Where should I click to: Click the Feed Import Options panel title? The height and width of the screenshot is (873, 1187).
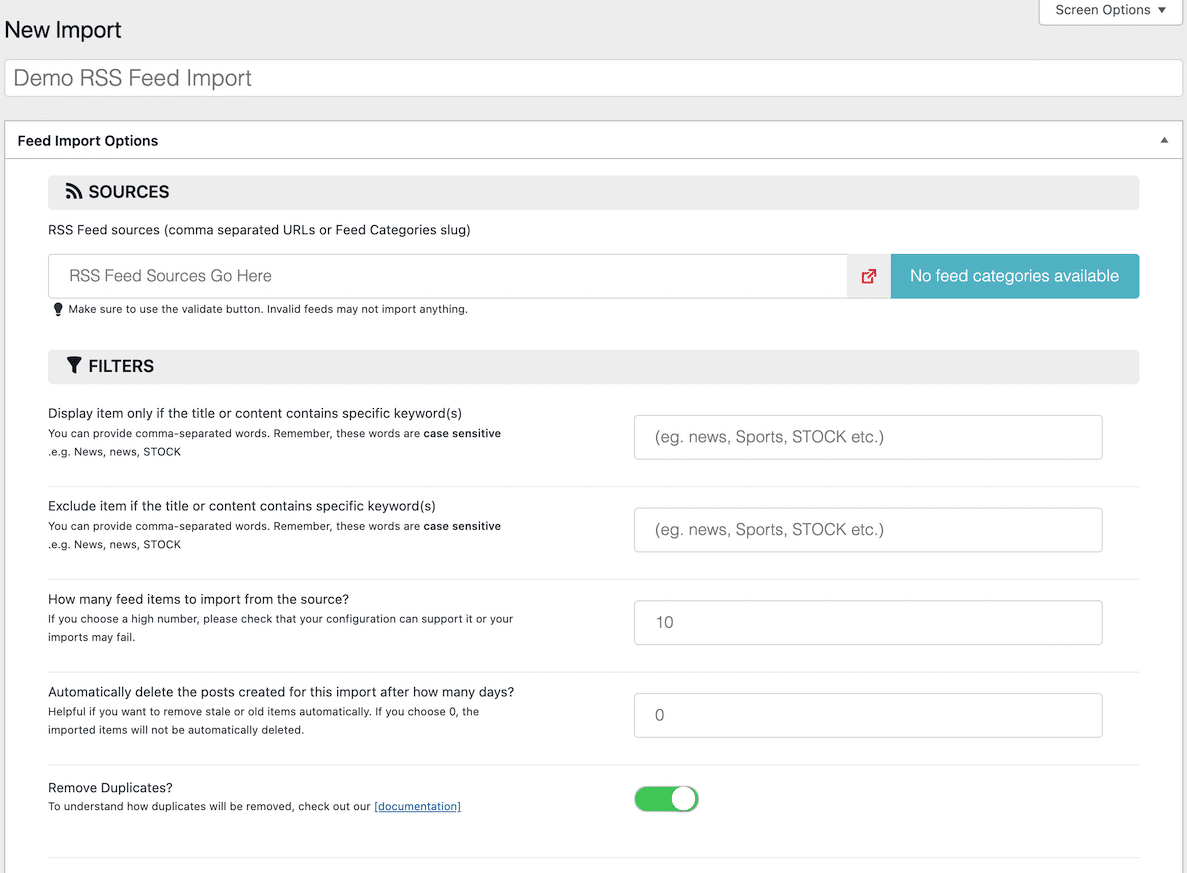(88, 141)
